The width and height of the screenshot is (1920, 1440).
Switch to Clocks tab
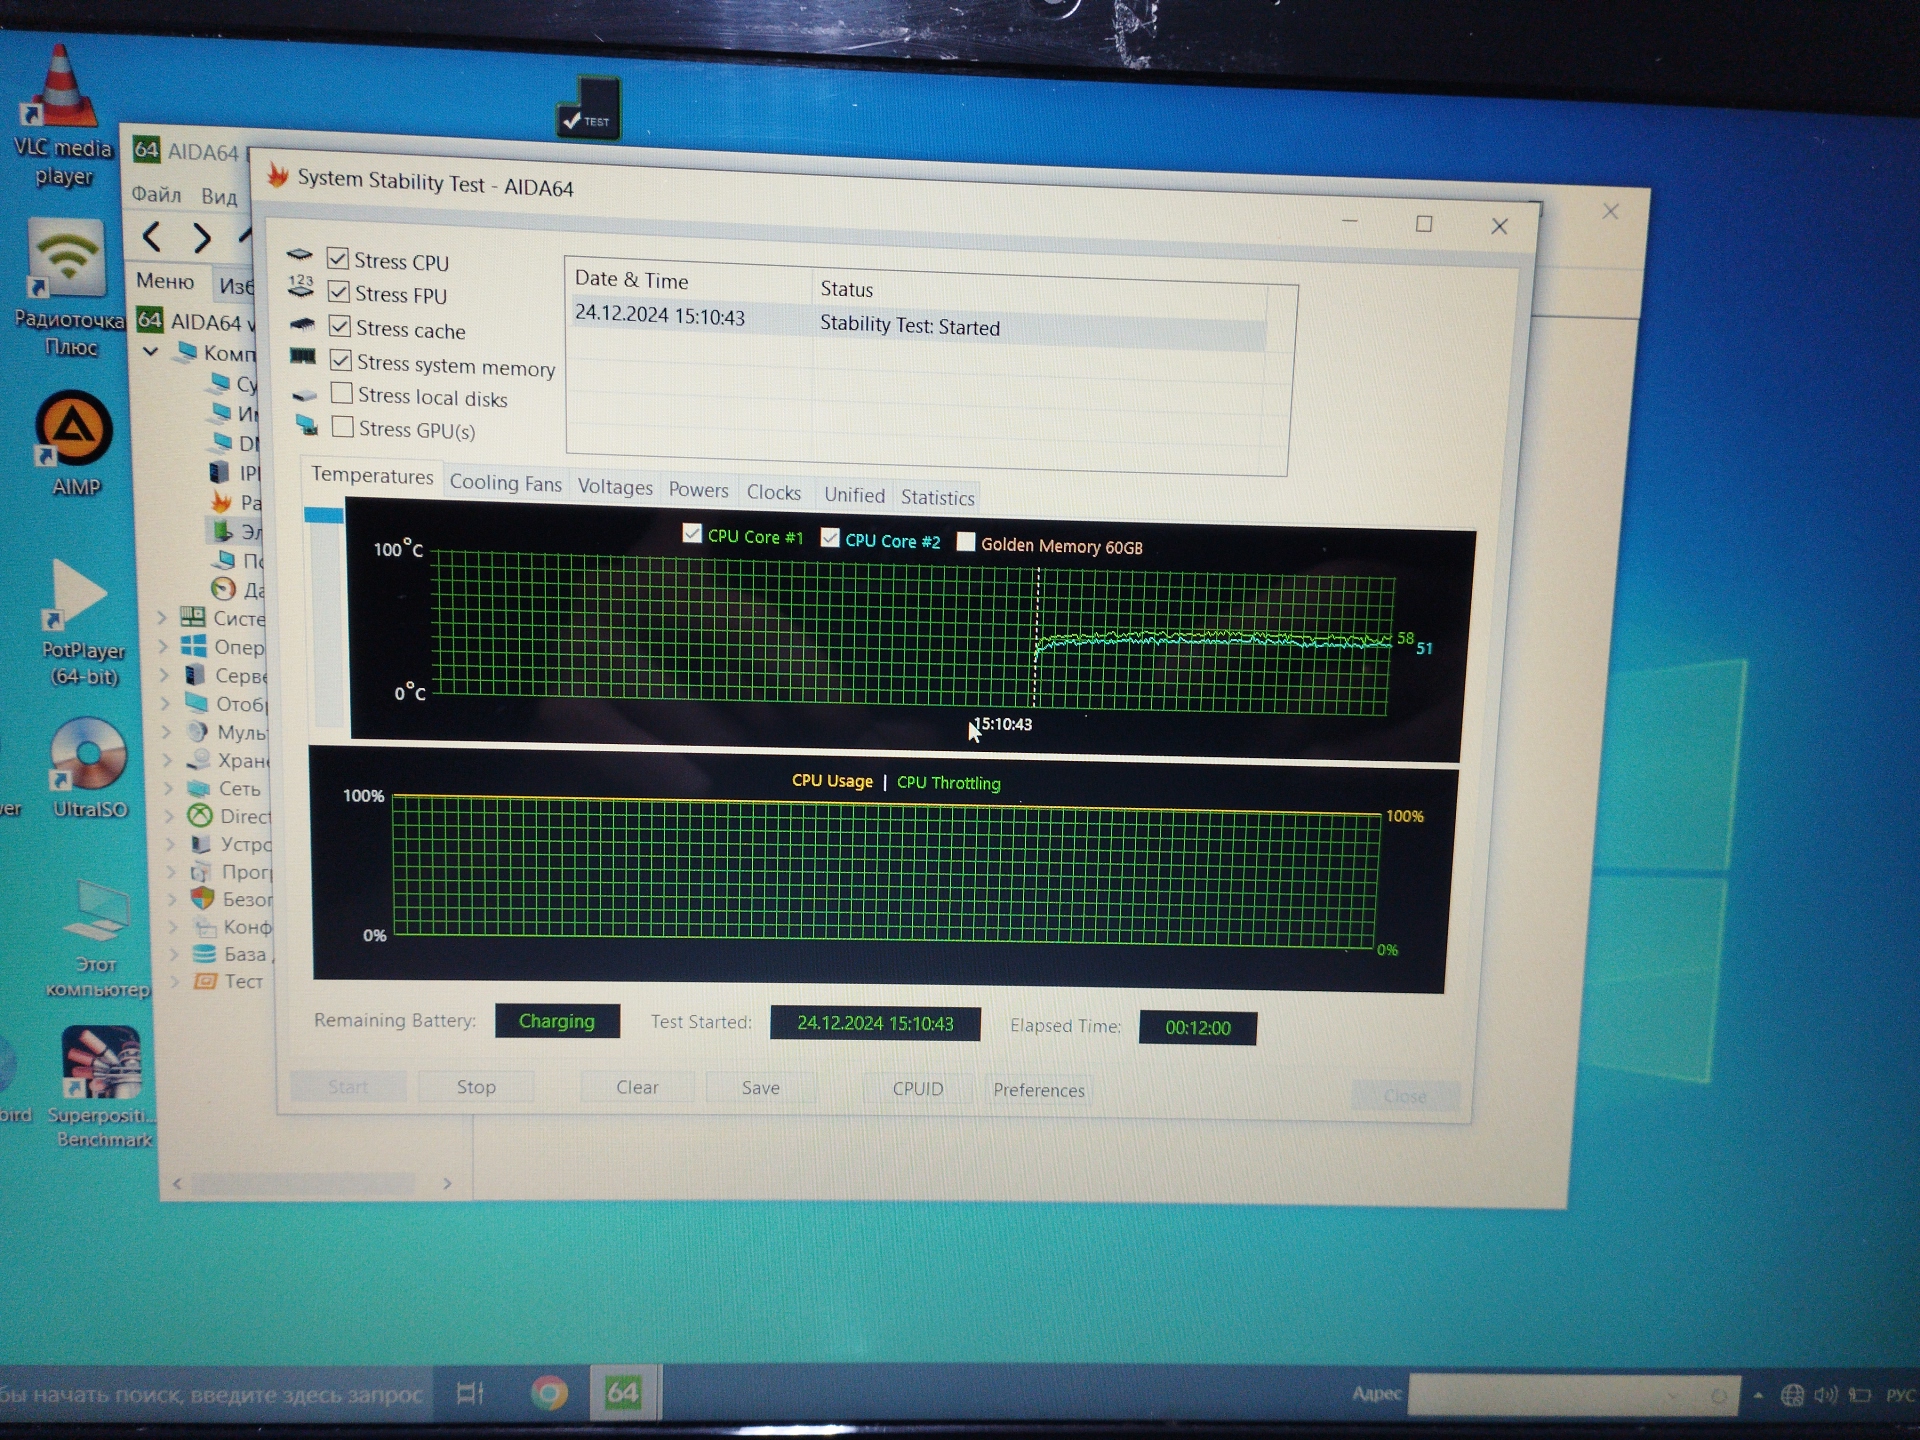774,492
